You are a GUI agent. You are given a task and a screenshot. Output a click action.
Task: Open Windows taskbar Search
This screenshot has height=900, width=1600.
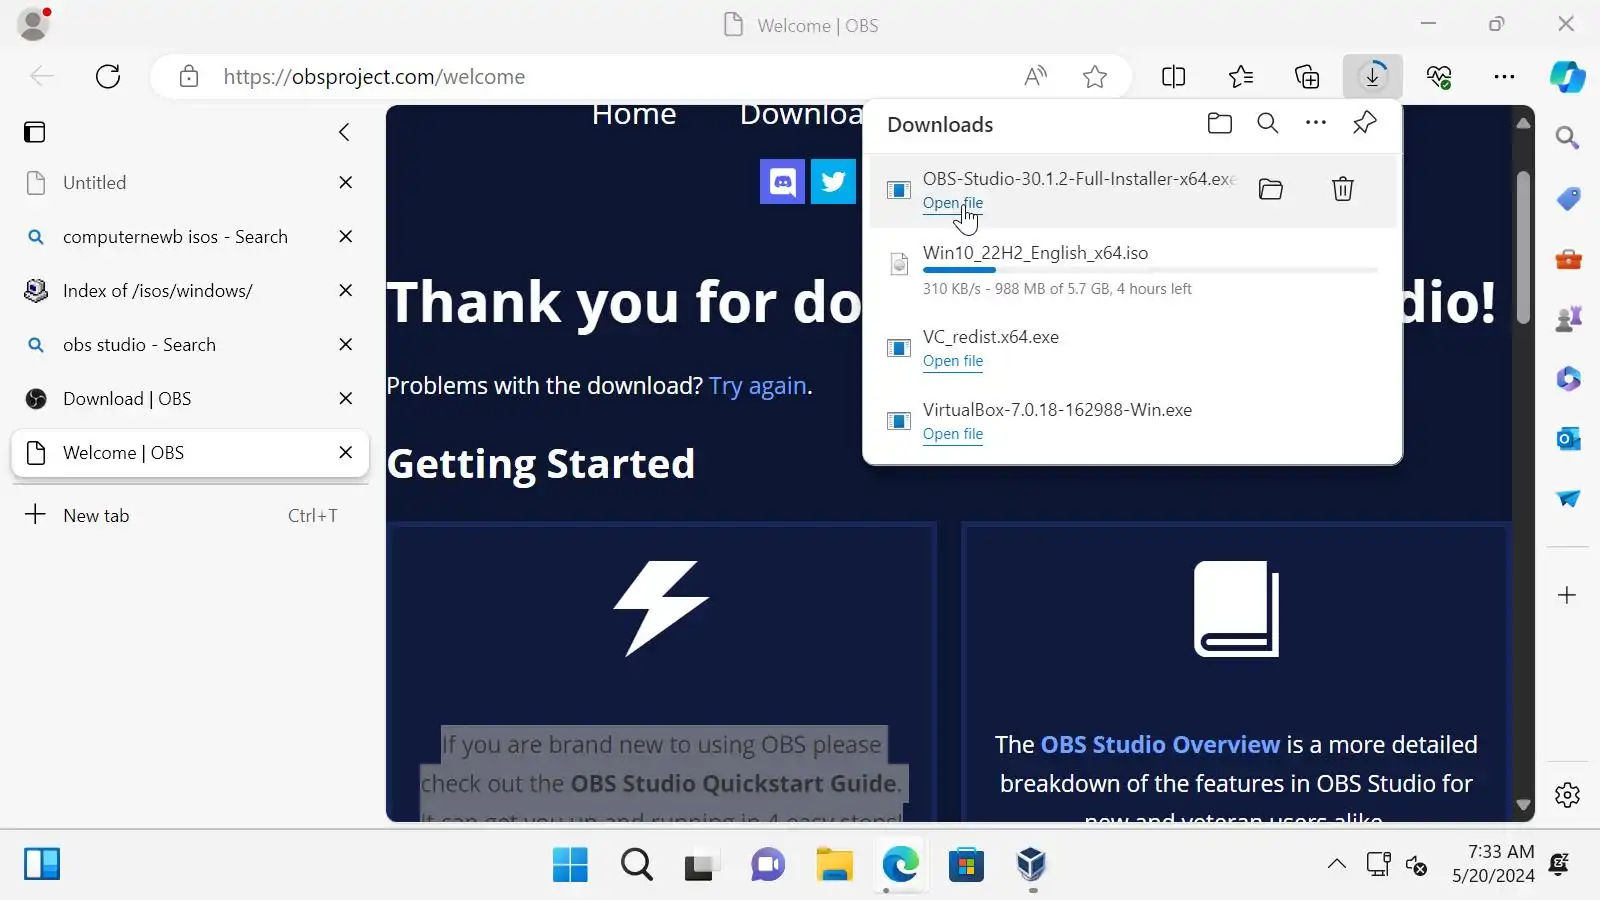[x=636, y=864]
